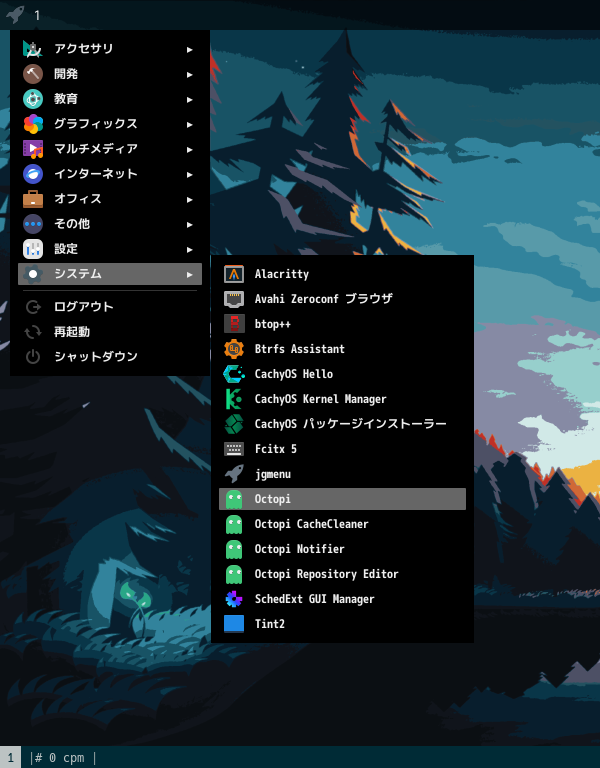The height and width of the screenshot is (768, 600).
Task: Click the Avahi Zeroconf network icon
Action: click(x=234, y=299)
